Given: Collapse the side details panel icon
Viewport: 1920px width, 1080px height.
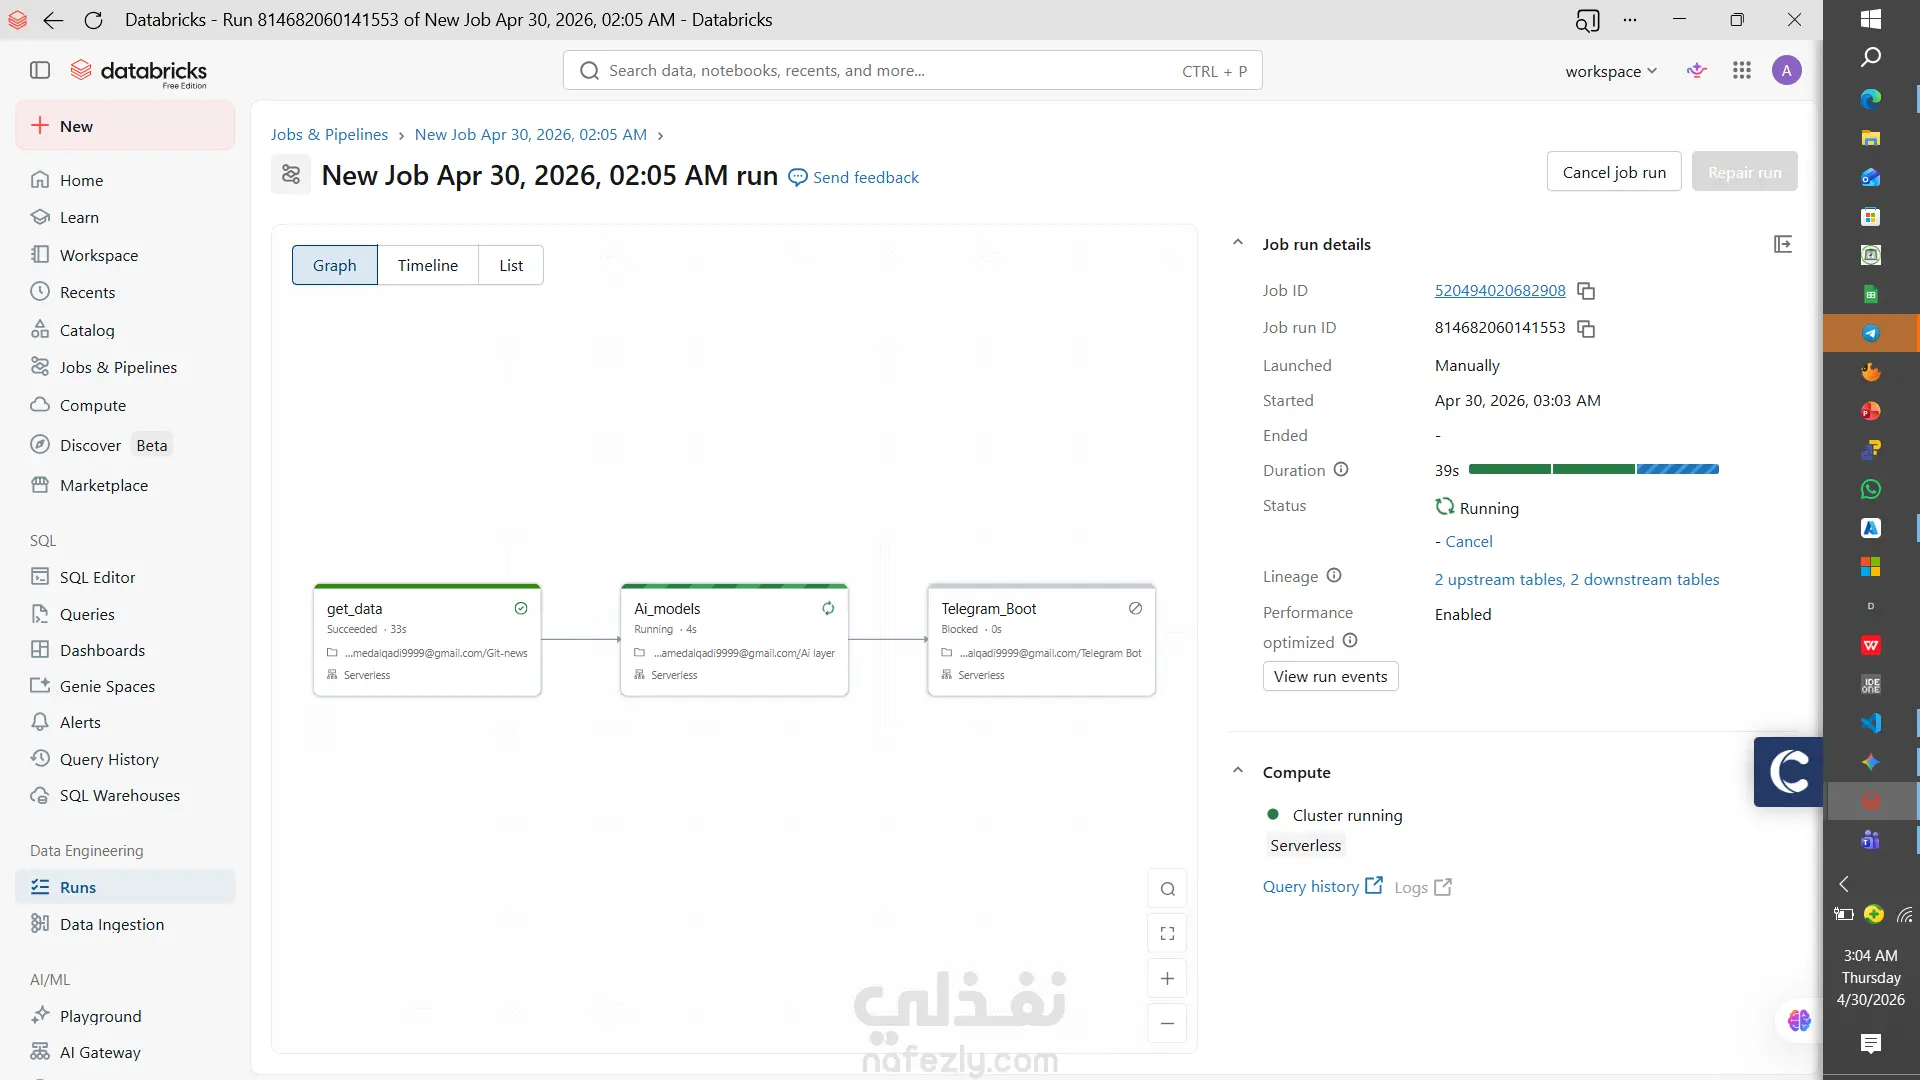Looking at the screenshot, I should pos(1783,244).
